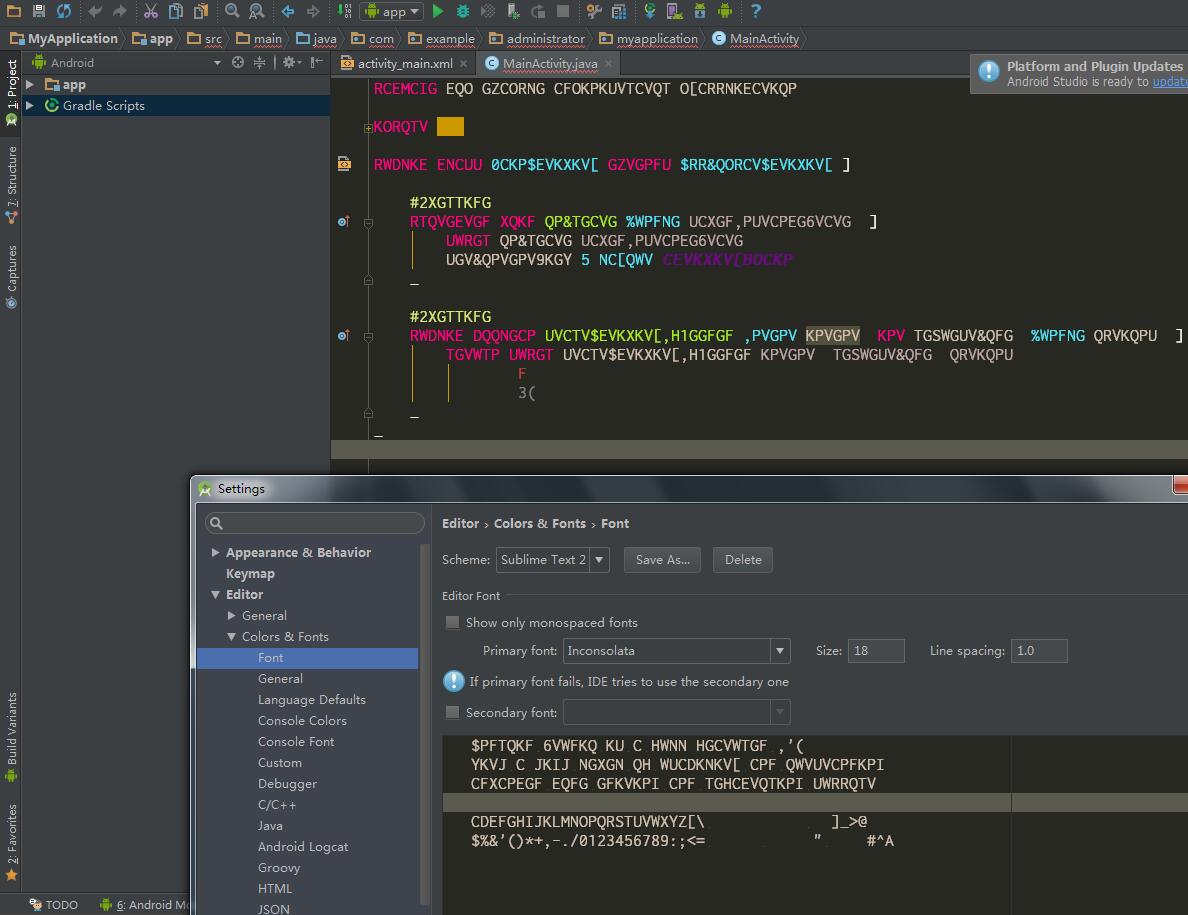
Task: Click the Scroll from Source target icon
Action: coord(238,62)
